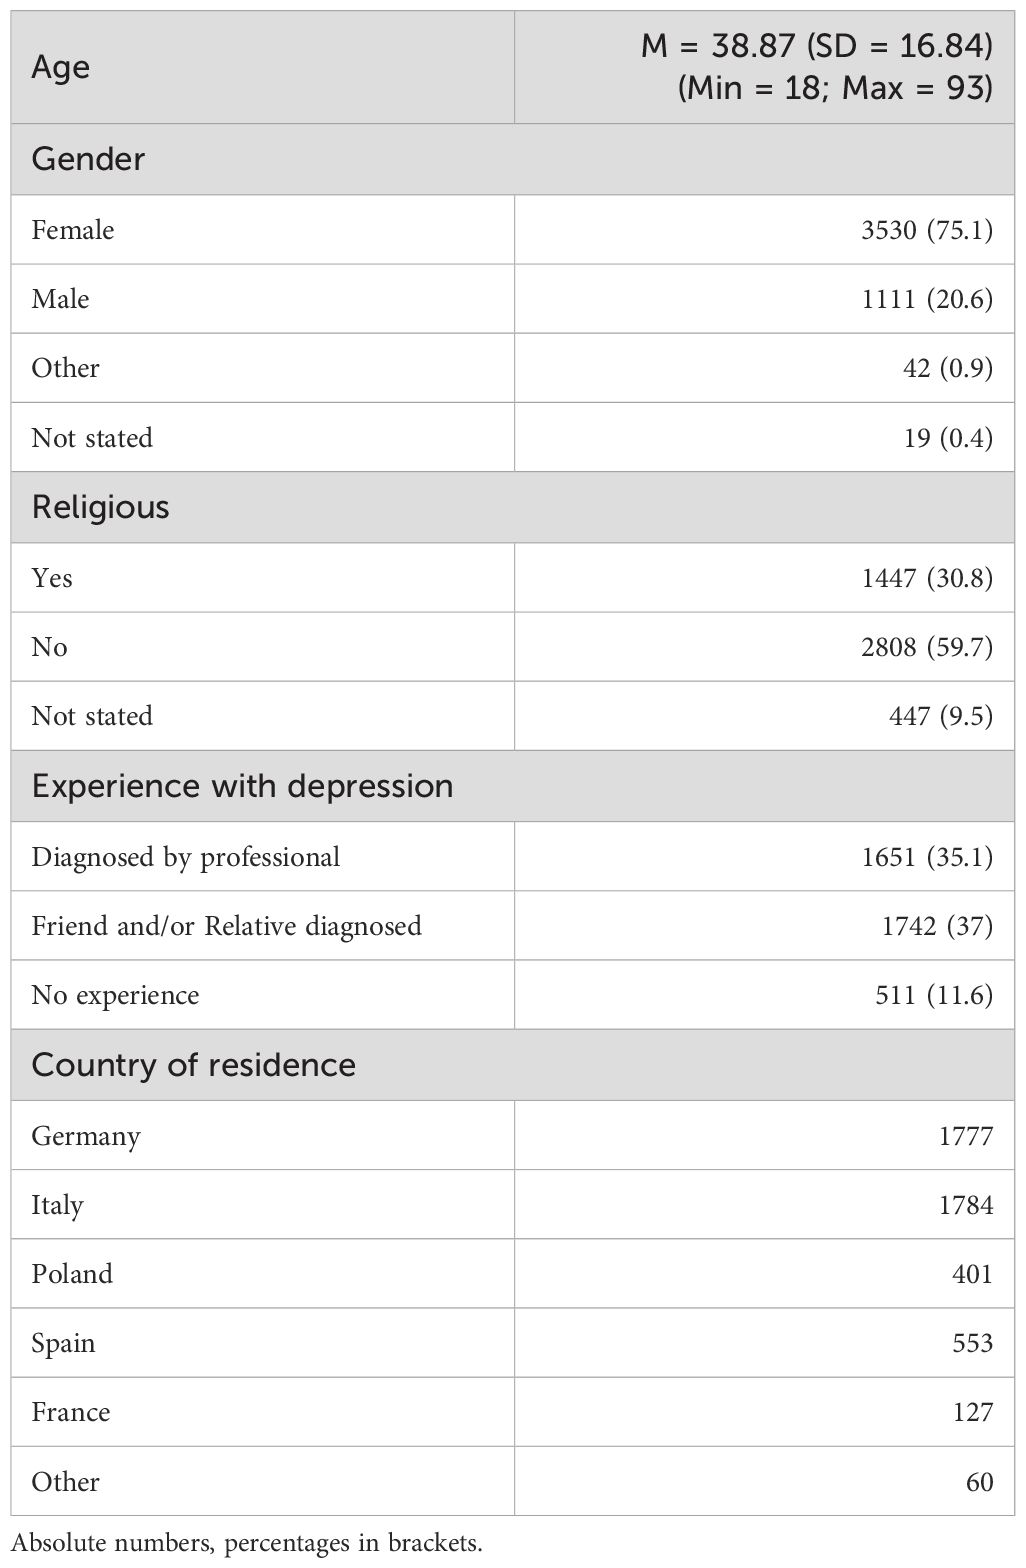Click the Age row label

tap(61, 67)
